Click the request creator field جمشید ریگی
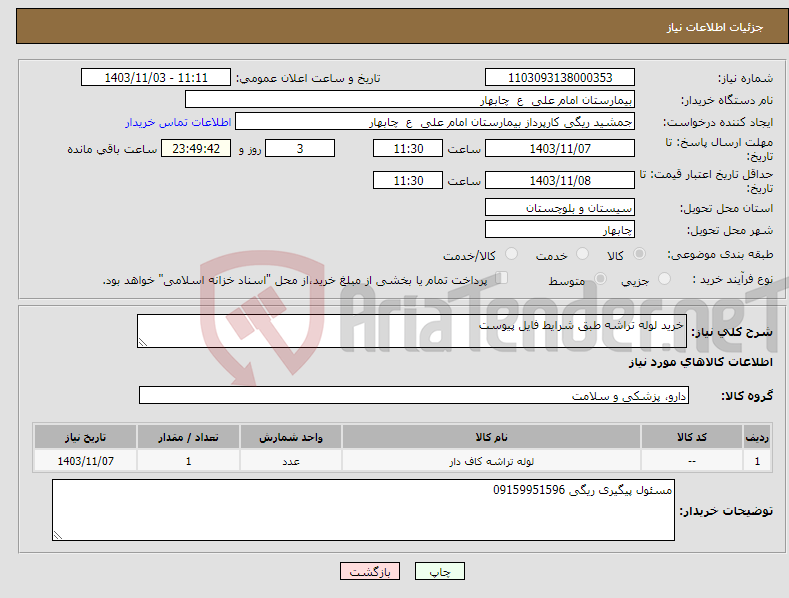The width and height of the screenshot is (789, 598). point(435,122)
